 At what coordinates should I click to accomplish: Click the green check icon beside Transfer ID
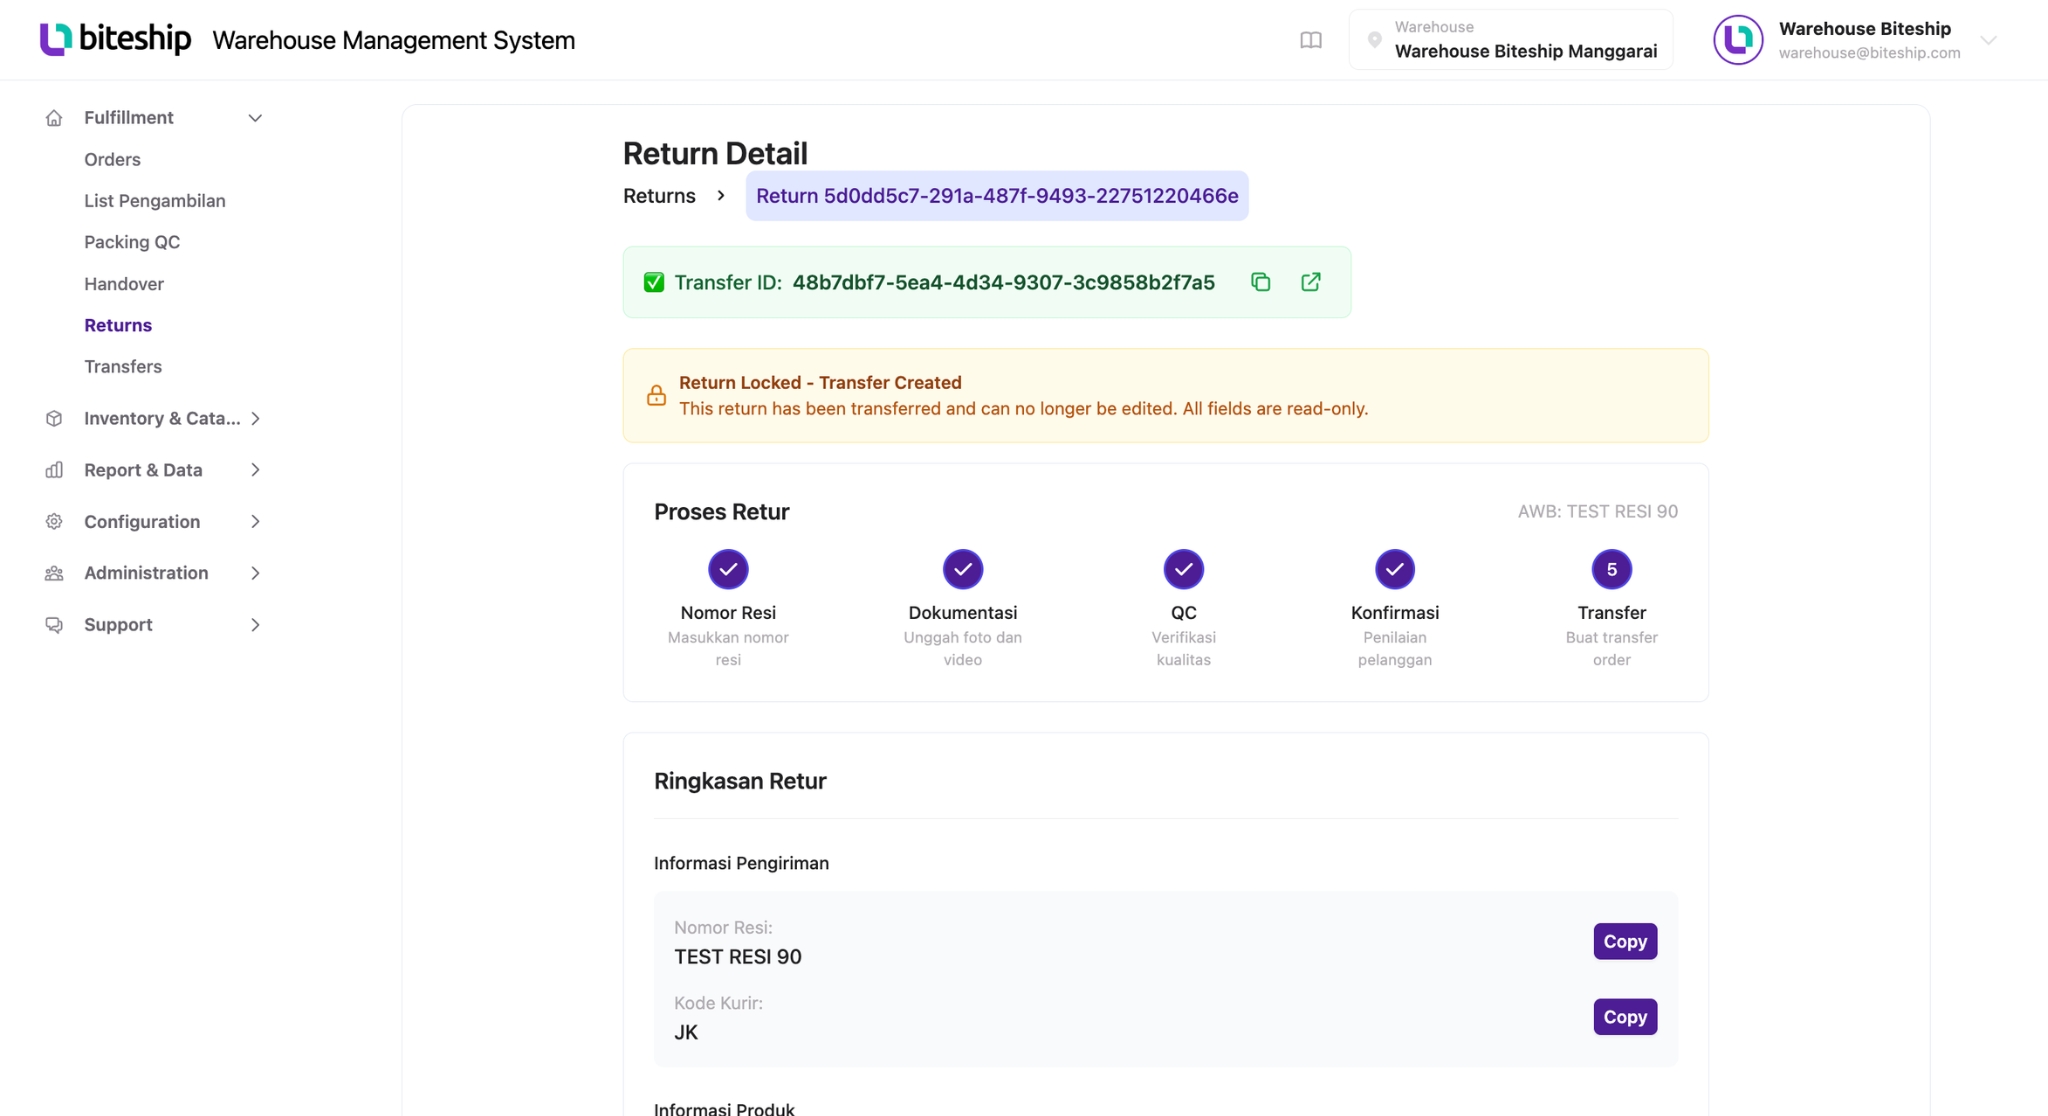(x=654, y=282)
